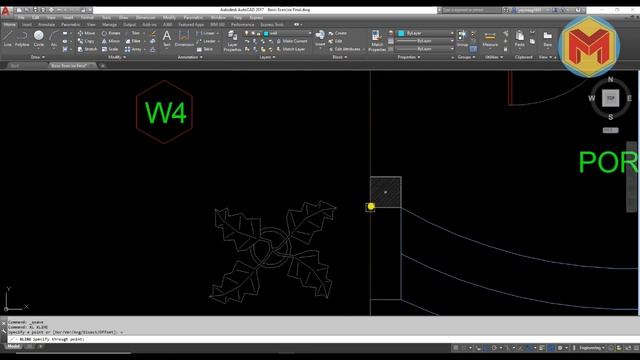This screenshot has height=360, width=640.
Task: Choose the Mirror command
Action: tap(111, 41)
